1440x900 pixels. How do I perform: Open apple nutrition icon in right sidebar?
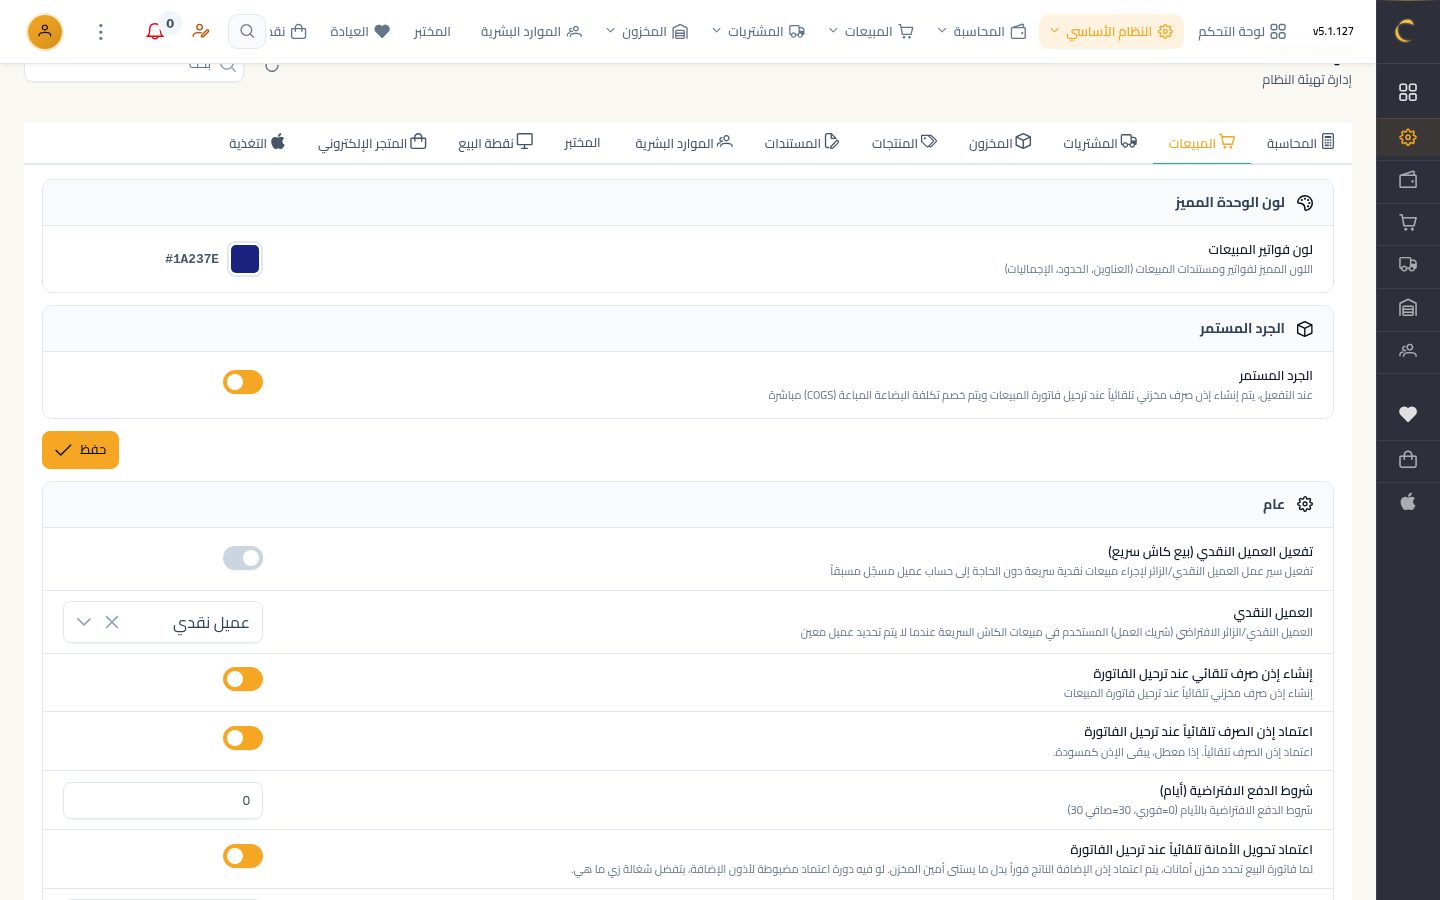point(1408,502)
